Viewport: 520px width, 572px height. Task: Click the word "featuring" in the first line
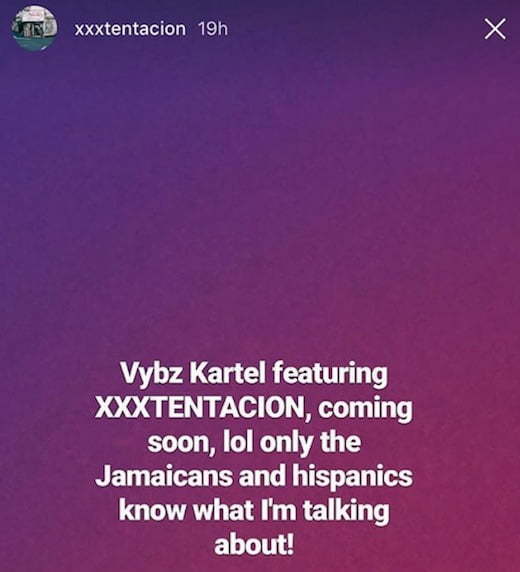coord(331,375)
